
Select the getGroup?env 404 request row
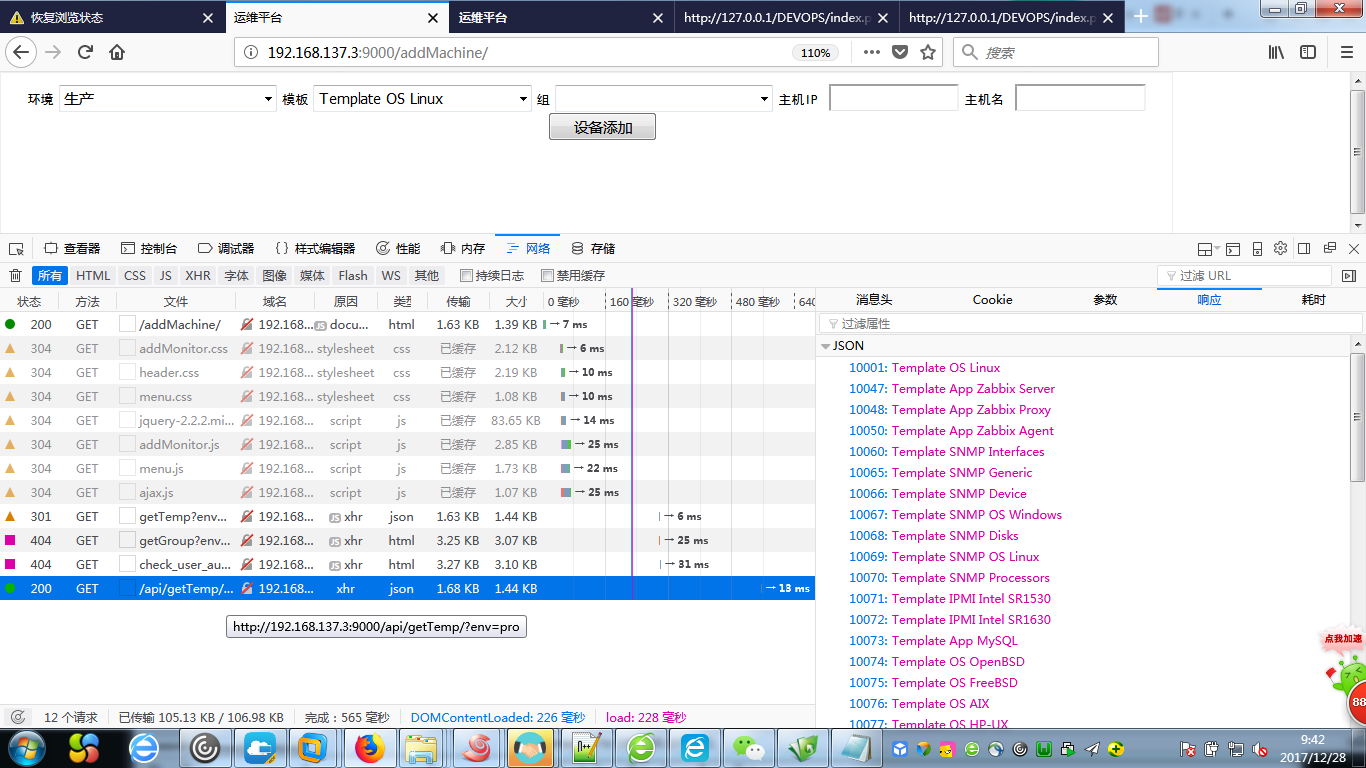[407, 540]
